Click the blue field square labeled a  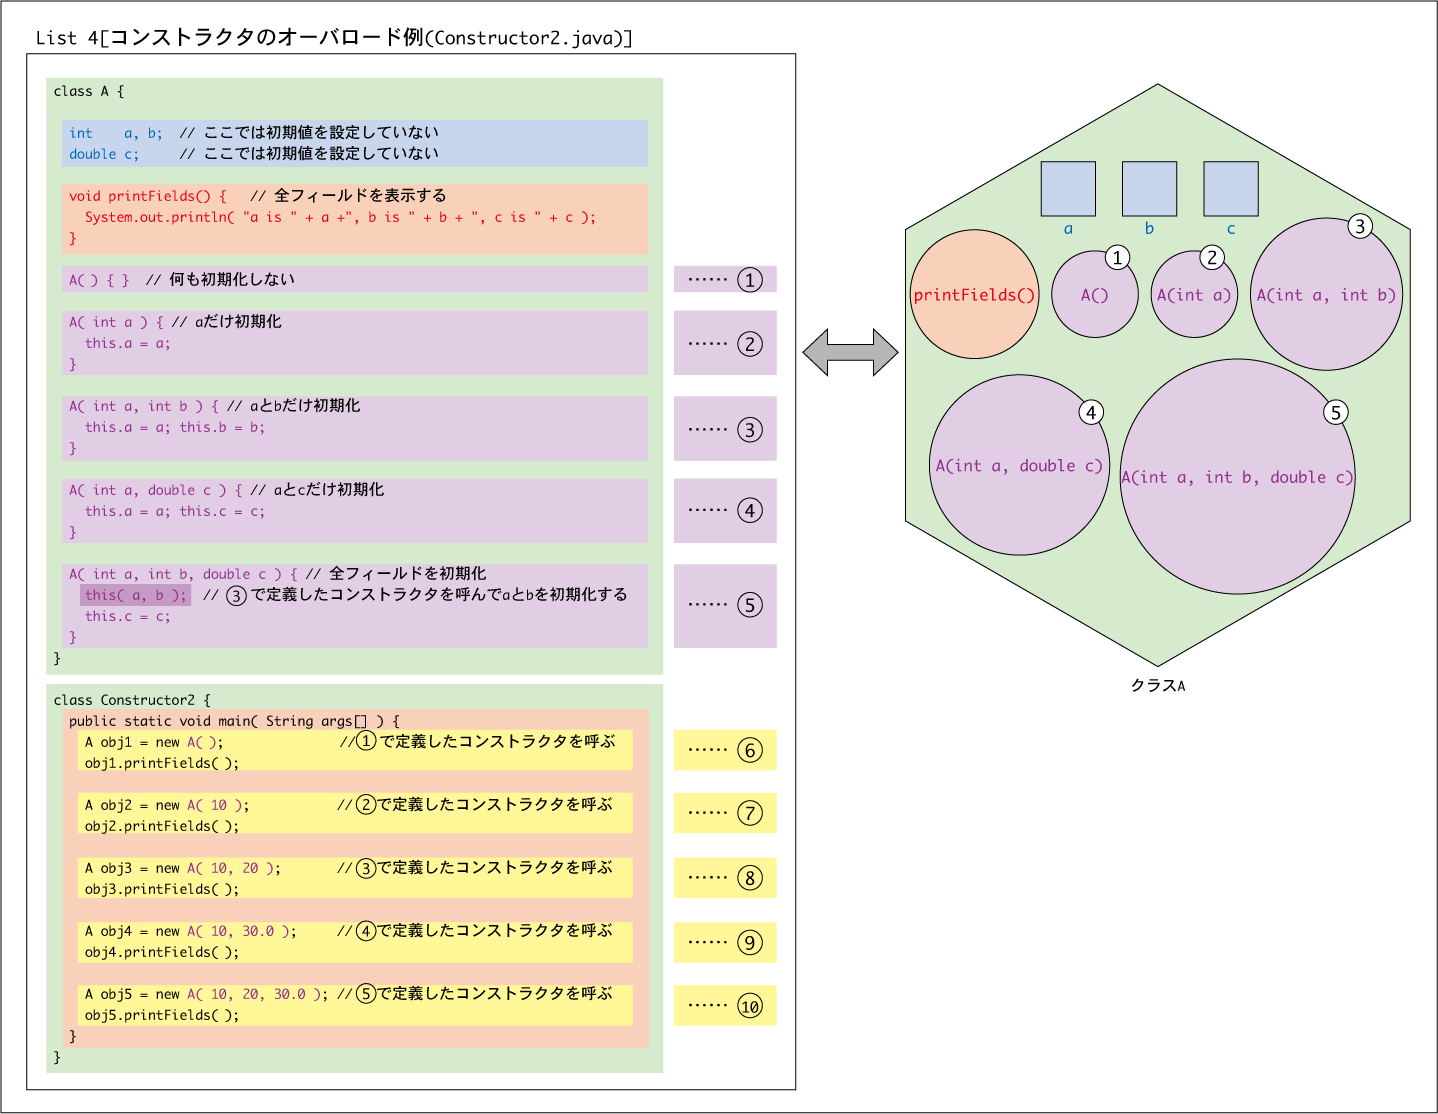pyautogui.click(x=1068, y=189)
